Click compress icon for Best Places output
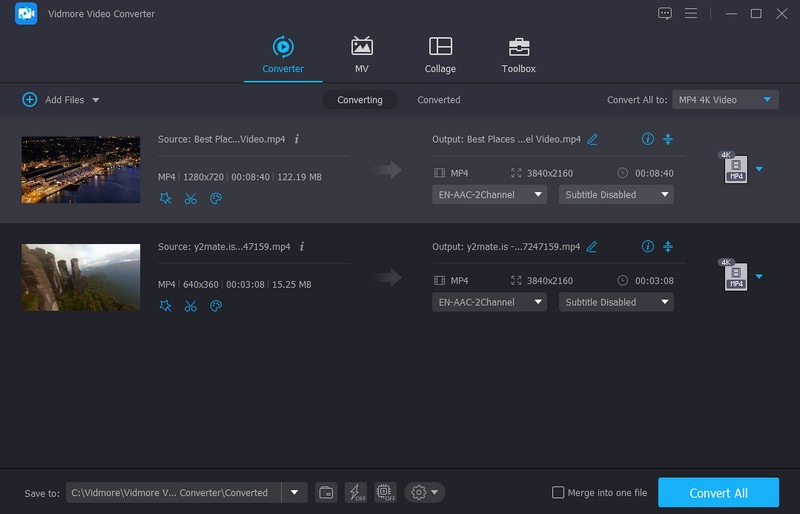 click(668, 139)
